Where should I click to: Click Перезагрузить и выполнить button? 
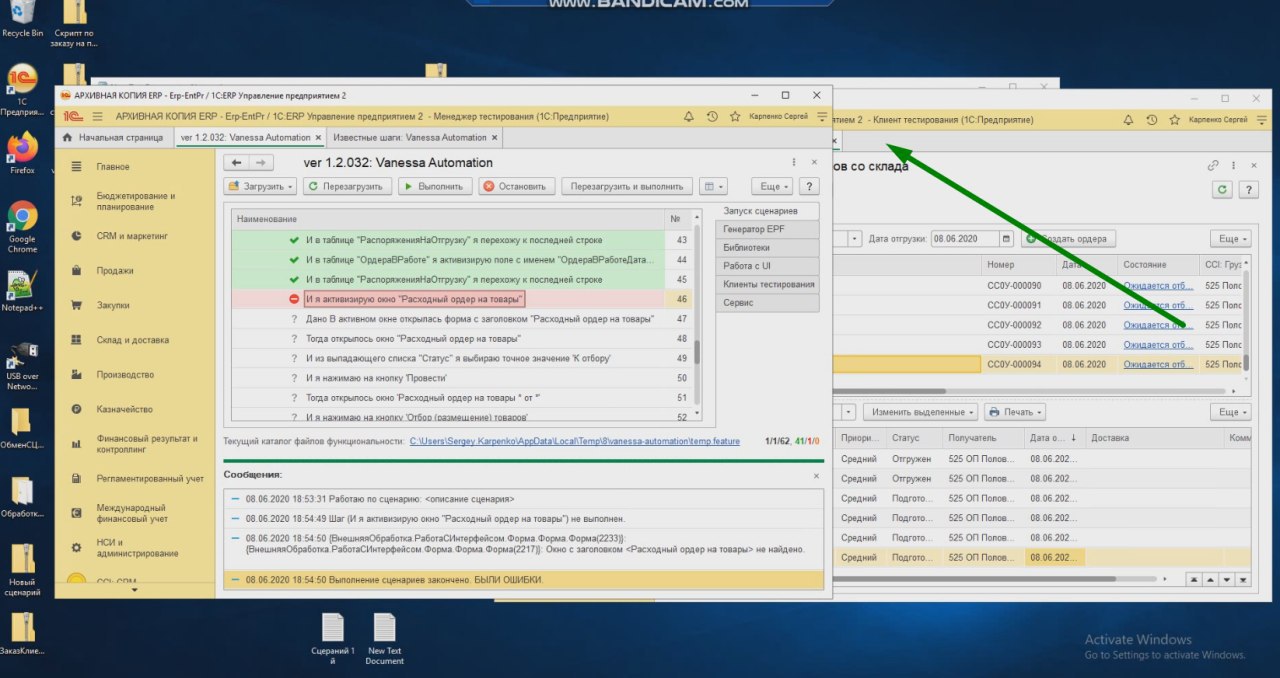pos(627,186)
